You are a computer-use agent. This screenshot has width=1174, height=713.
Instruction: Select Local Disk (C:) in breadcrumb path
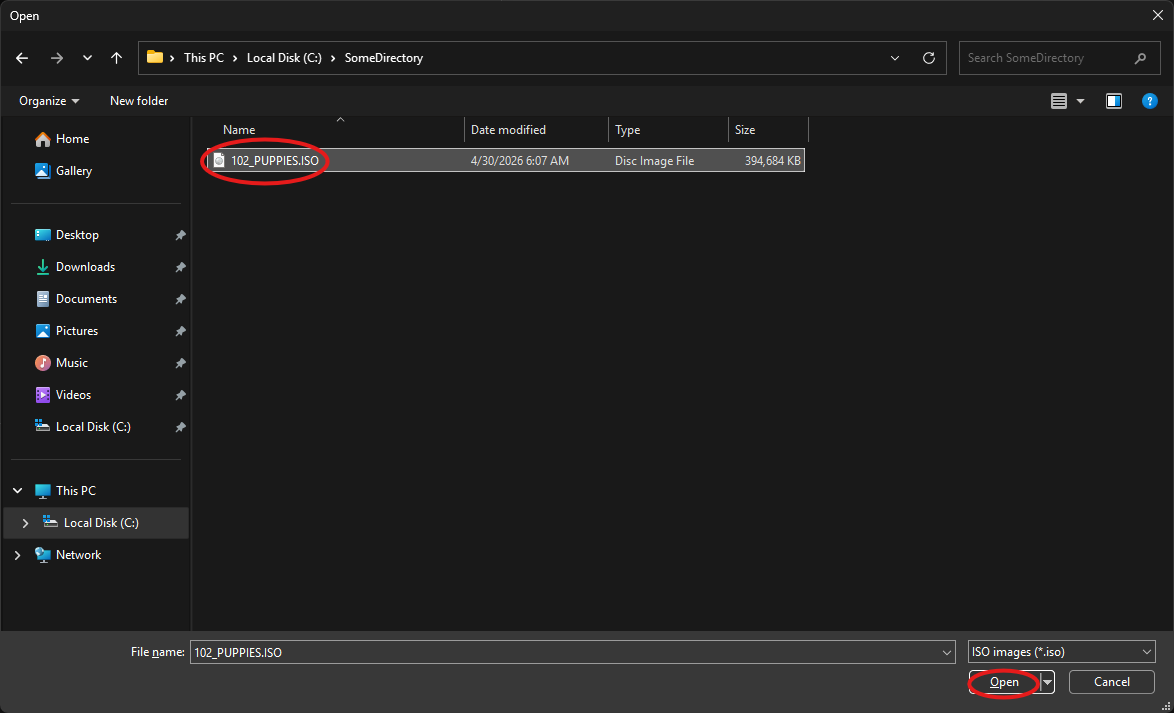tap(284, 58)
